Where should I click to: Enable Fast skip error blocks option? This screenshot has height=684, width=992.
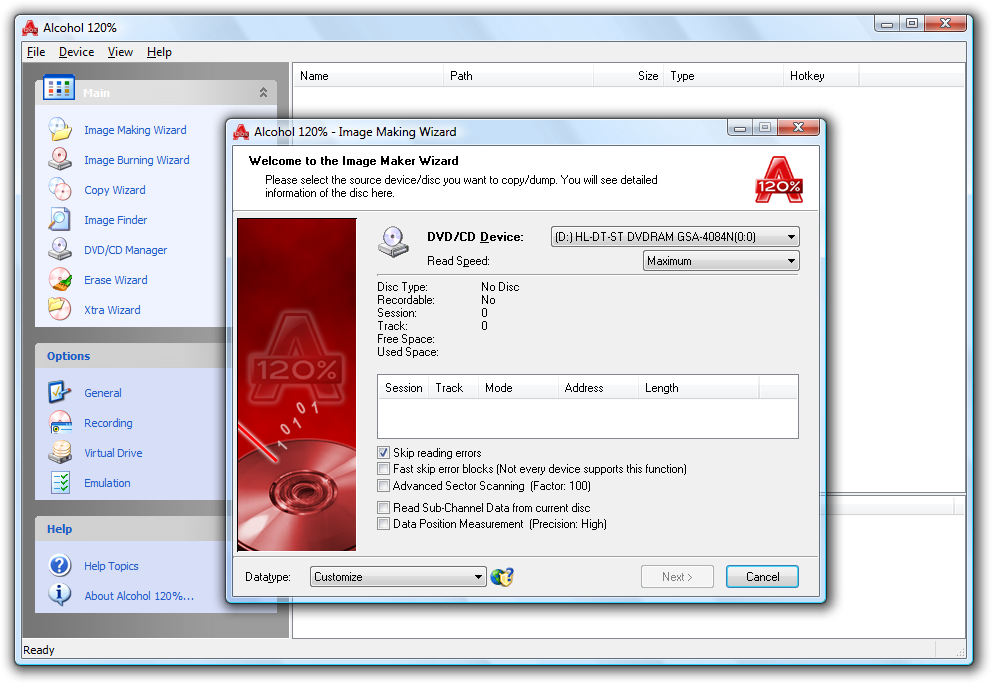(x=384, y=469)
